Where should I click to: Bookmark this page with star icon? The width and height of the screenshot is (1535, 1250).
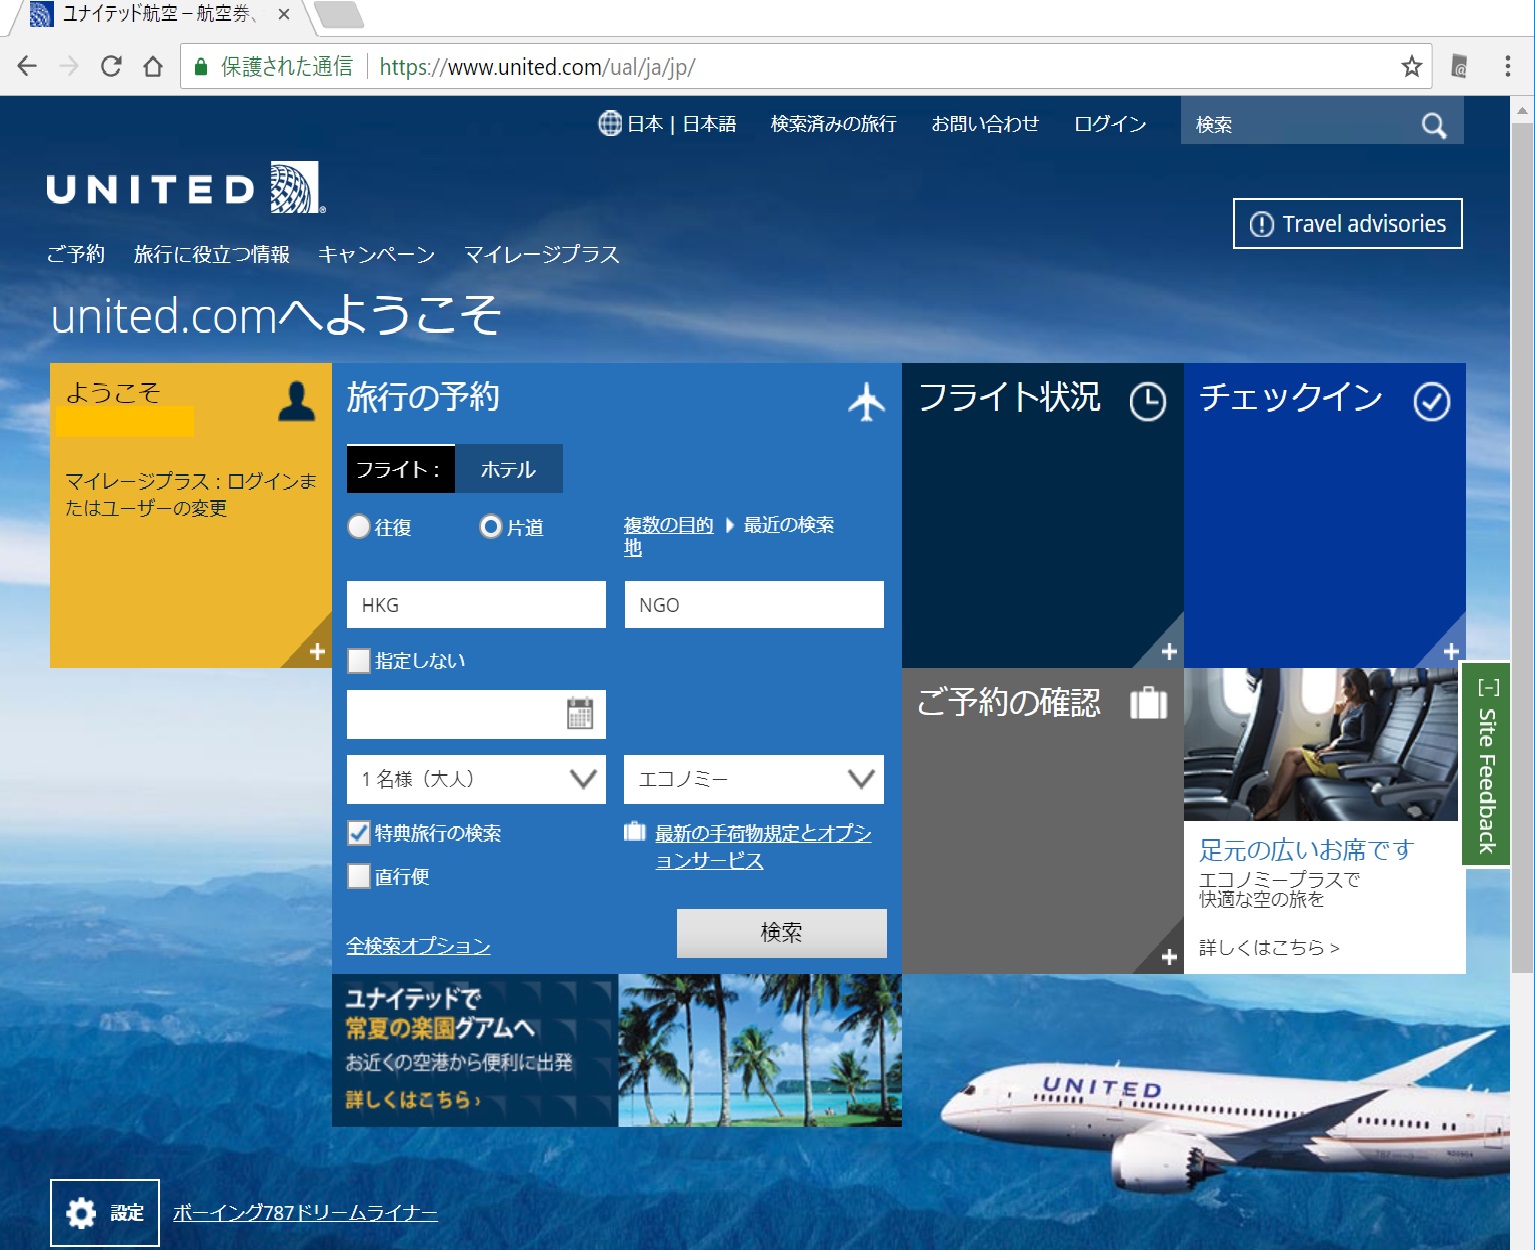point(1411,67)
